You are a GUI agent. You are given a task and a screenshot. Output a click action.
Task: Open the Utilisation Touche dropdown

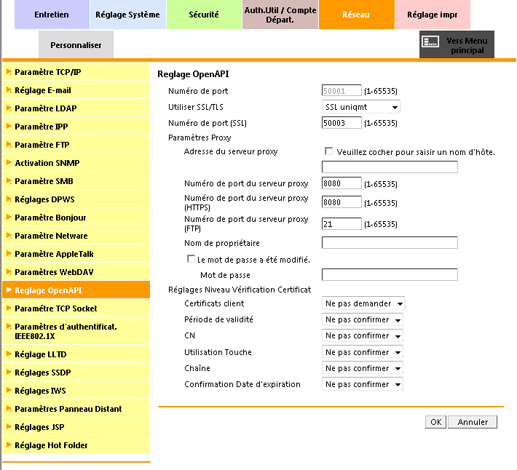[363, 352]
